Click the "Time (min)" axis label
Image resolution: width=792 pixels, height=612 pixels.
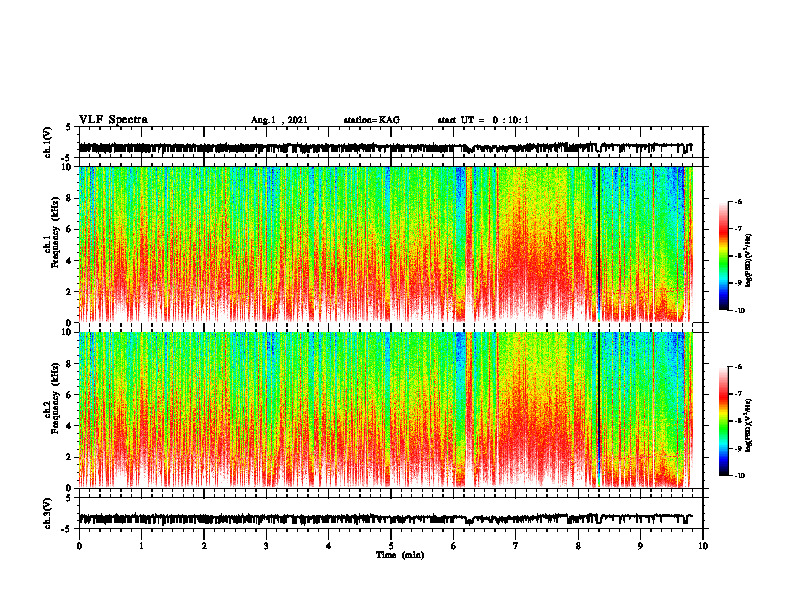pos(400,555)
